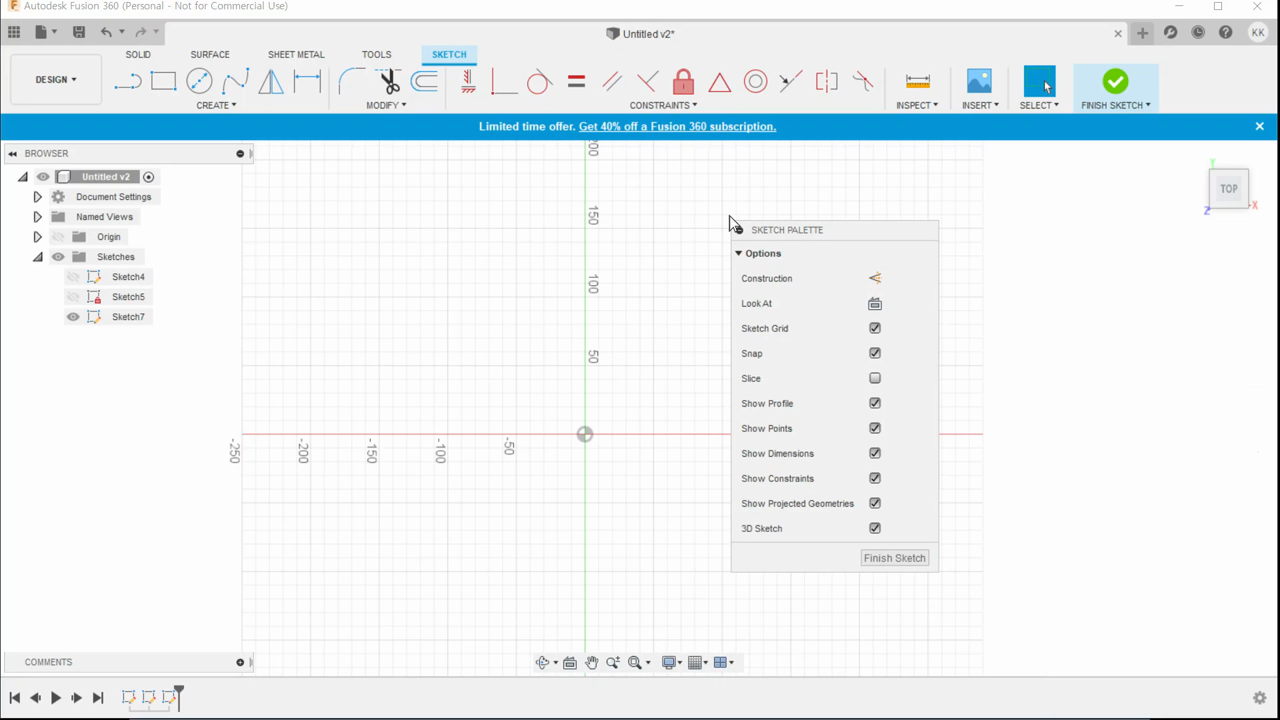Open the INSERT dropdown menu
This screenshot has width=1280, height=720.
click(x=980, y=105)
